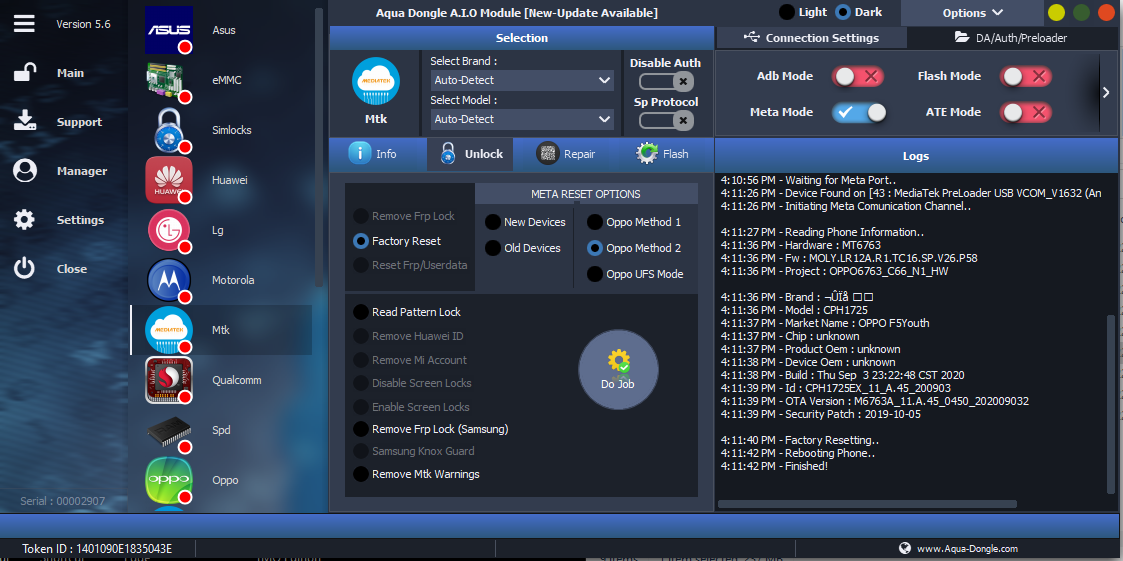Screen dimensions: 1123x561
Task: Select Remove Mtk Warnings option
Action: pyautogui.click(x=417, y=474)
